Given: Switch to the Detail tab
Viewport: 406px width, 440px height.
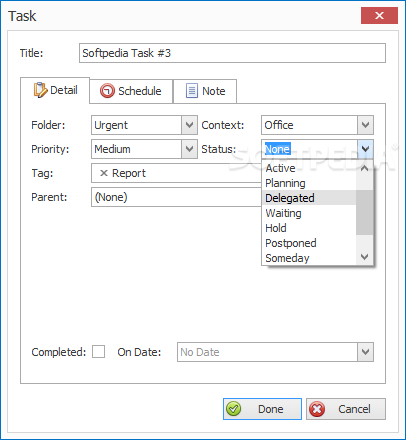Looking at the screenshot, I should coord(55,90).
